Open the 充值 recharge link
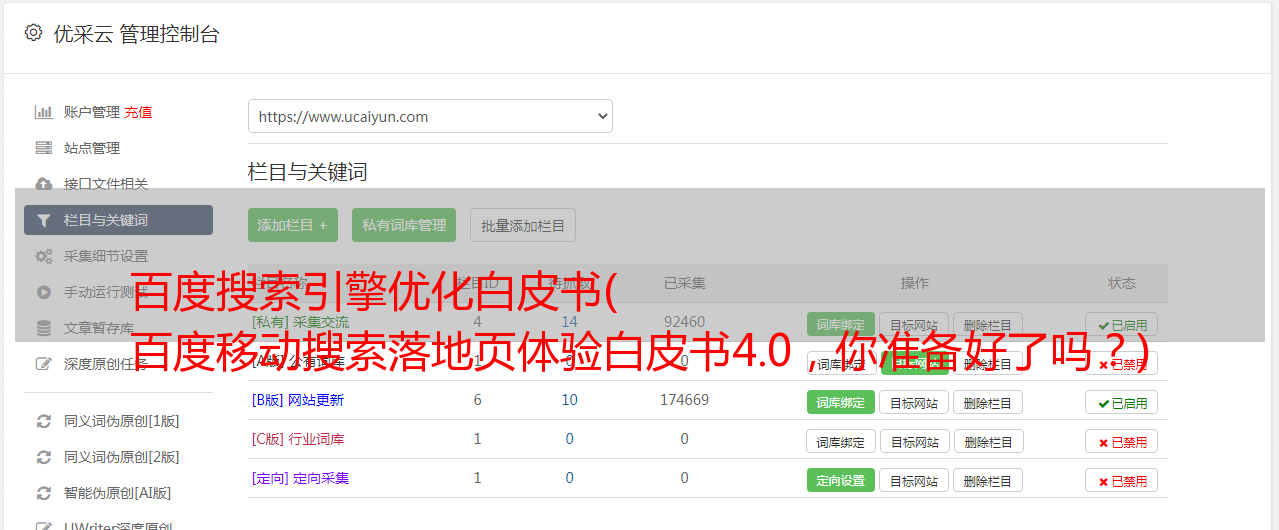The image size is (1279, 530). (x=139, y=112)
